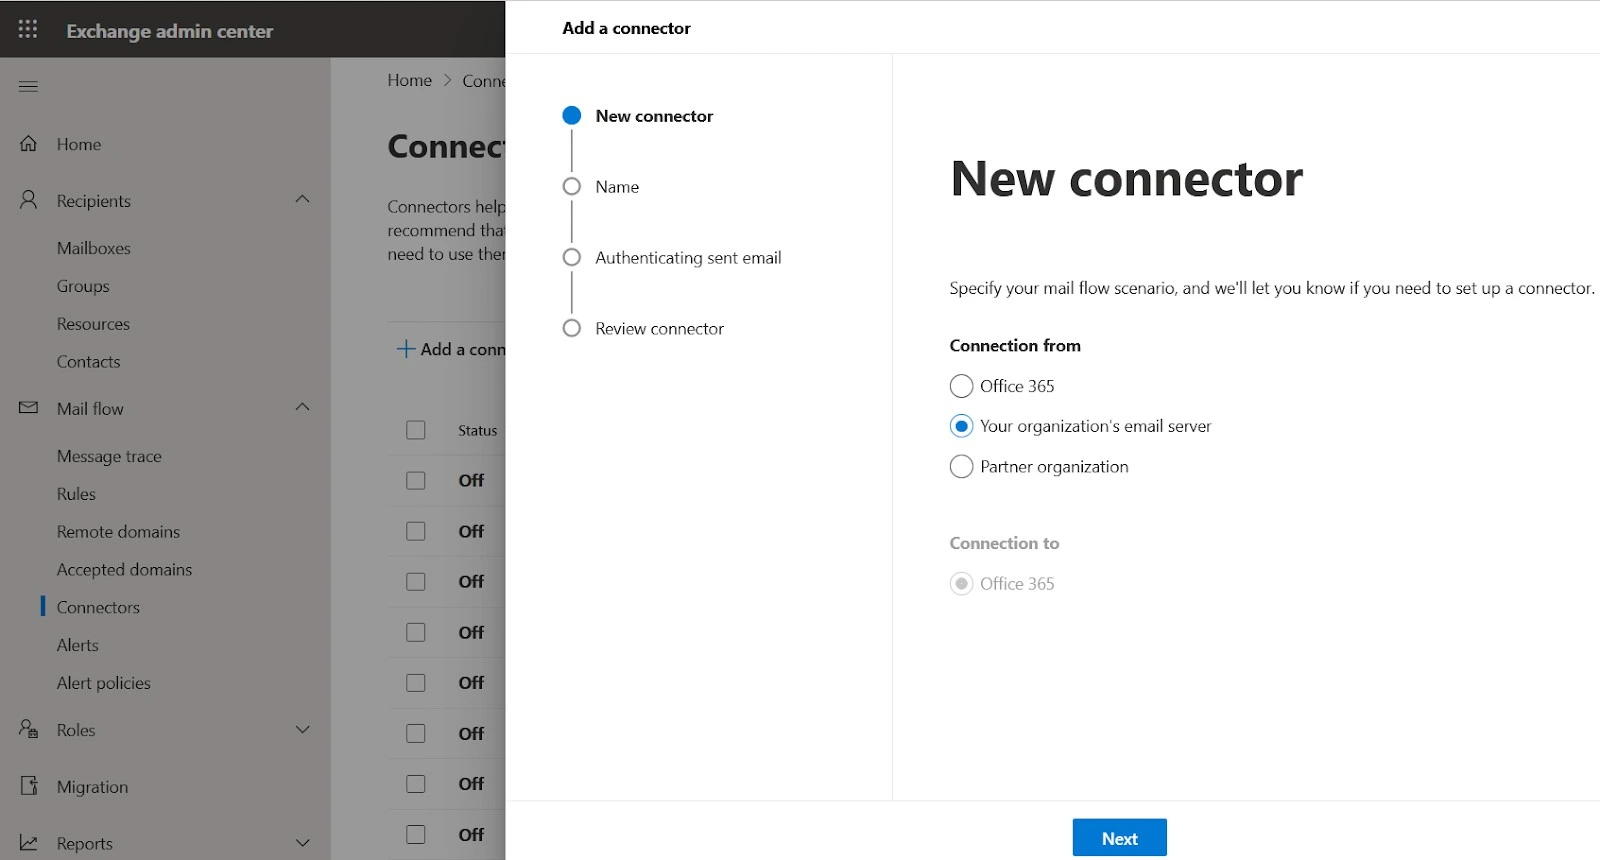
Task: Click the Recipients person icon
Action: pyautogui.click(x=28, y=200)
